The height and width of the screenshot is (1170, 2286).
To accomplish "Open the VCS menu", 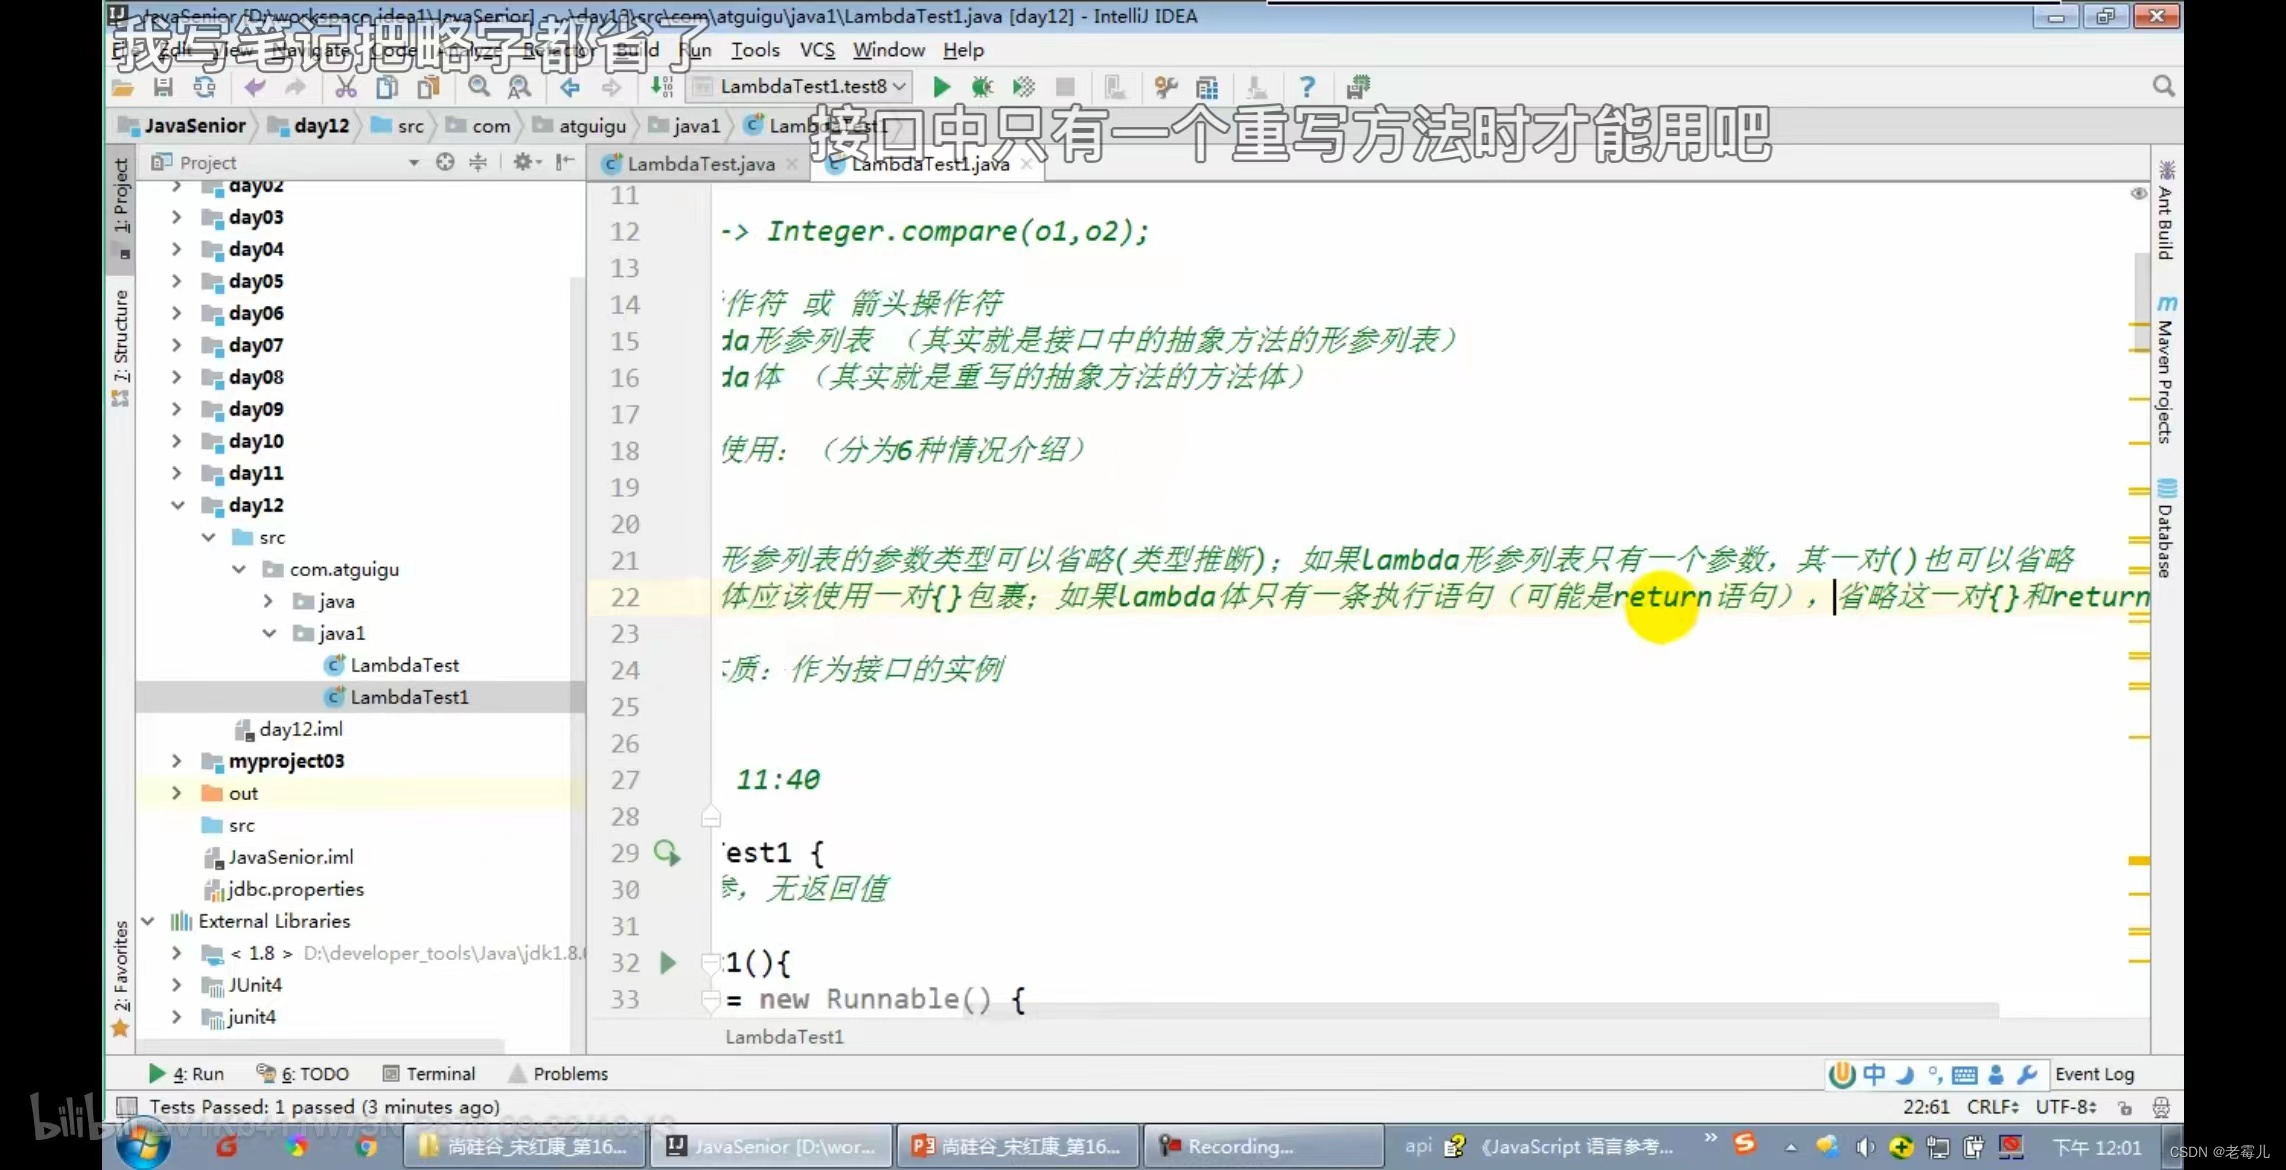I will [816, 50].
